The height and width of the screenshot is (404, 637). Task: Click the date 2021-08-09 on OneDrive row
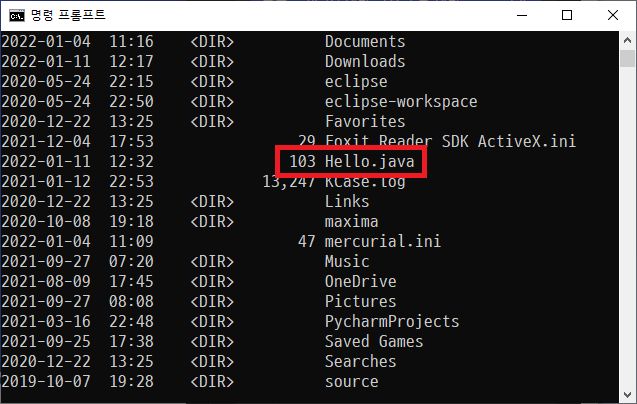[x=46, y=281]
